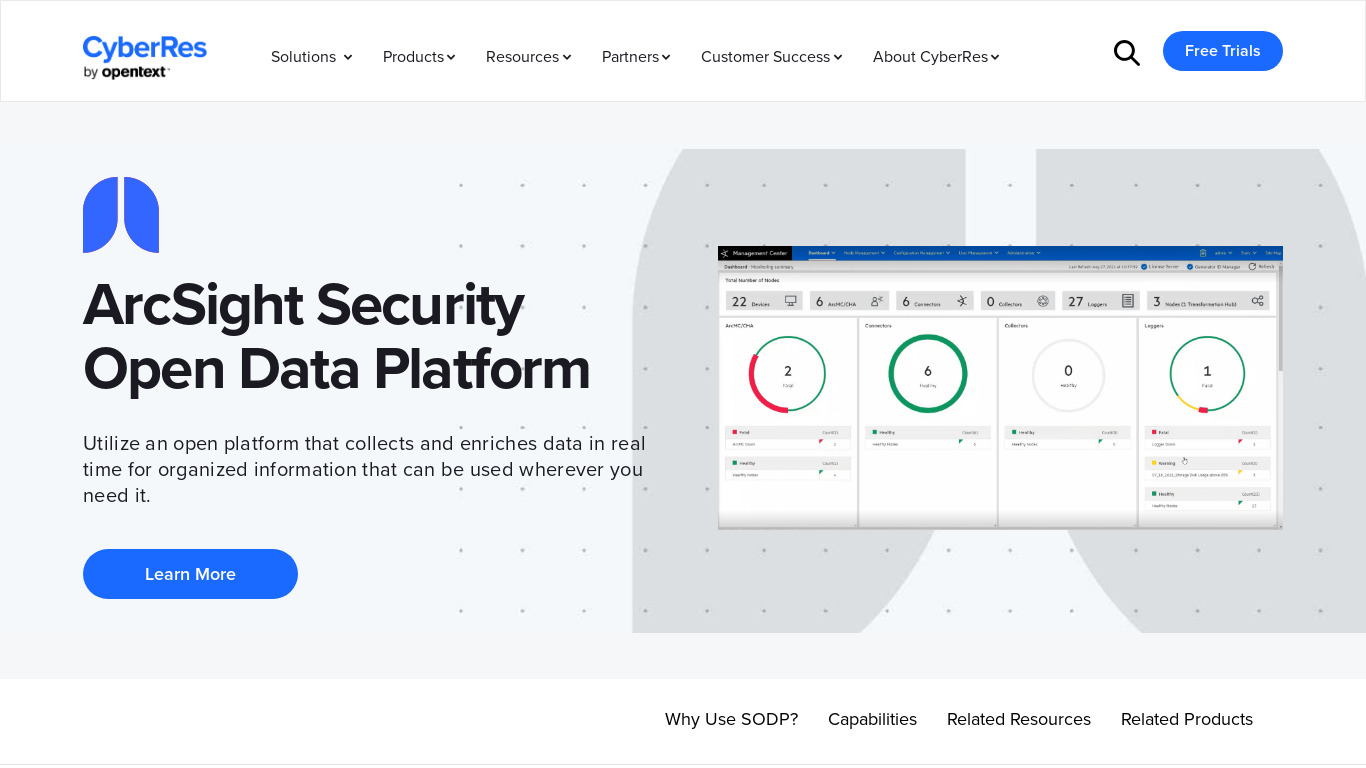
Task: Open the About CyberRes navigation menu
Action: [x=930, y=57]
